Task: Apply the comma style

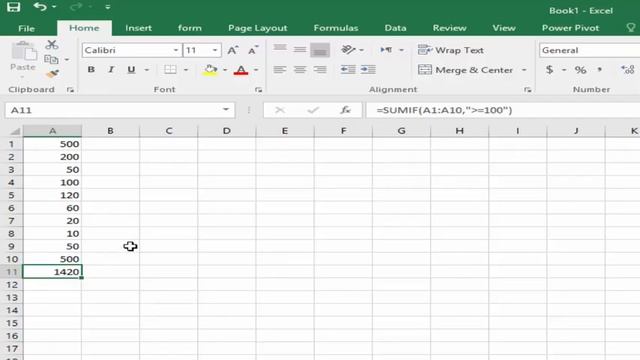Action: 600,70
